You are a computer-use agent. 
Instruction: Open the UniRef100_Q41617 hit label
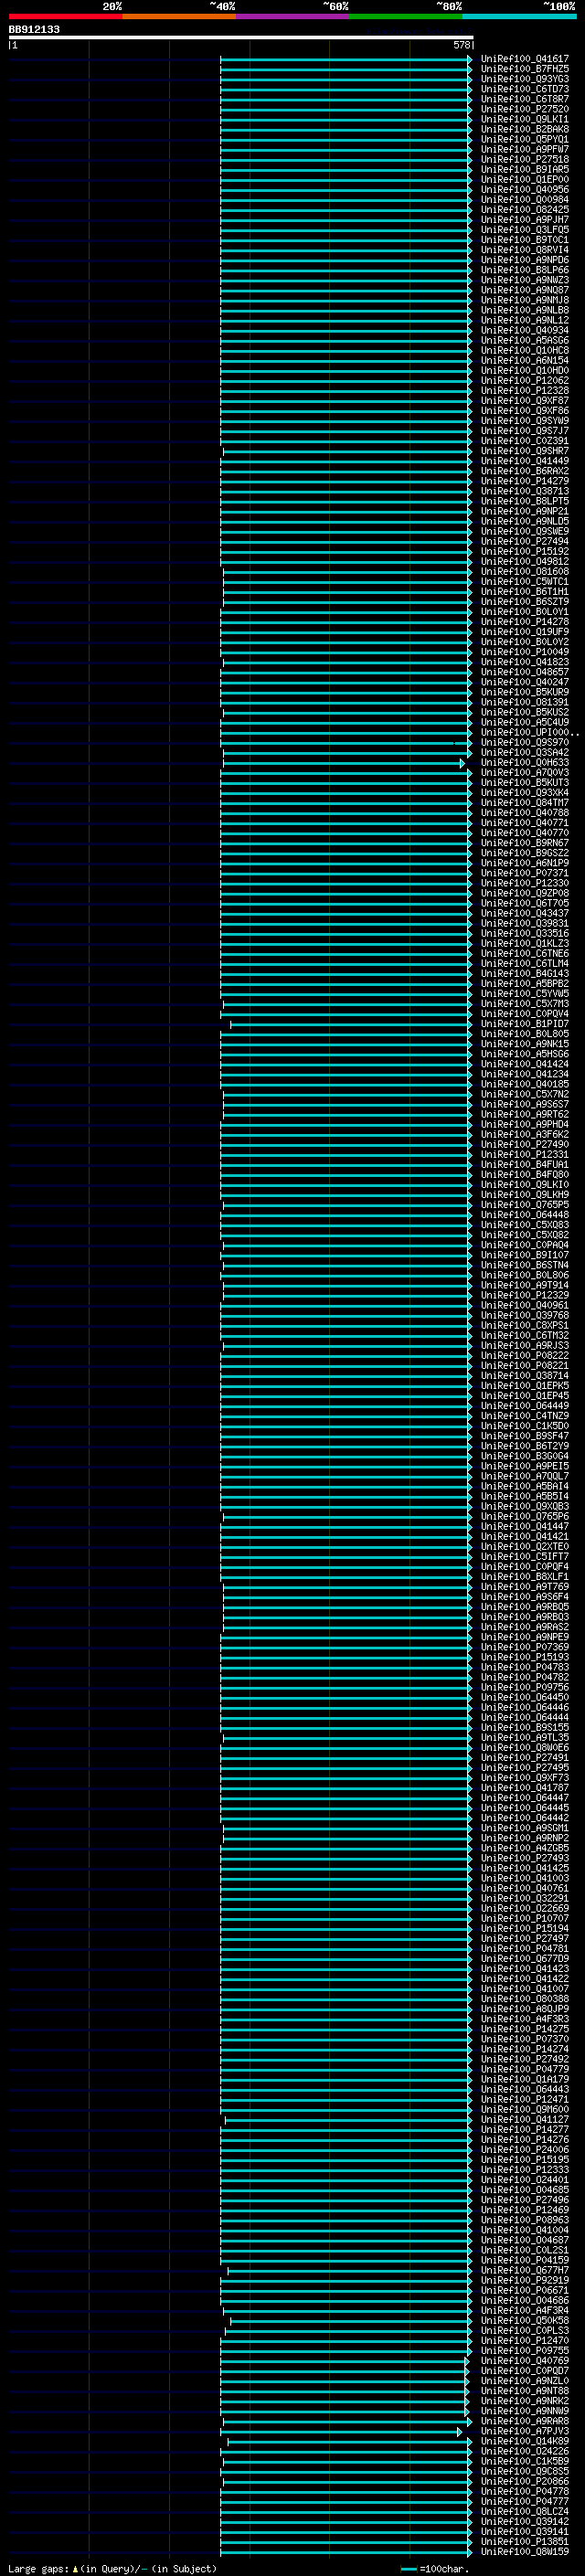coord(525,59)
